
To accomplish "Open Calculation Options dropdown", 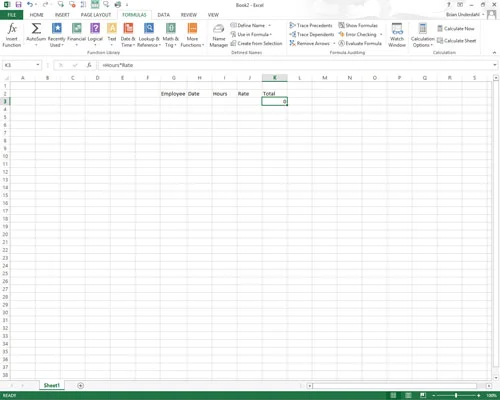I will pyautogui.click(x=422, y=35).
